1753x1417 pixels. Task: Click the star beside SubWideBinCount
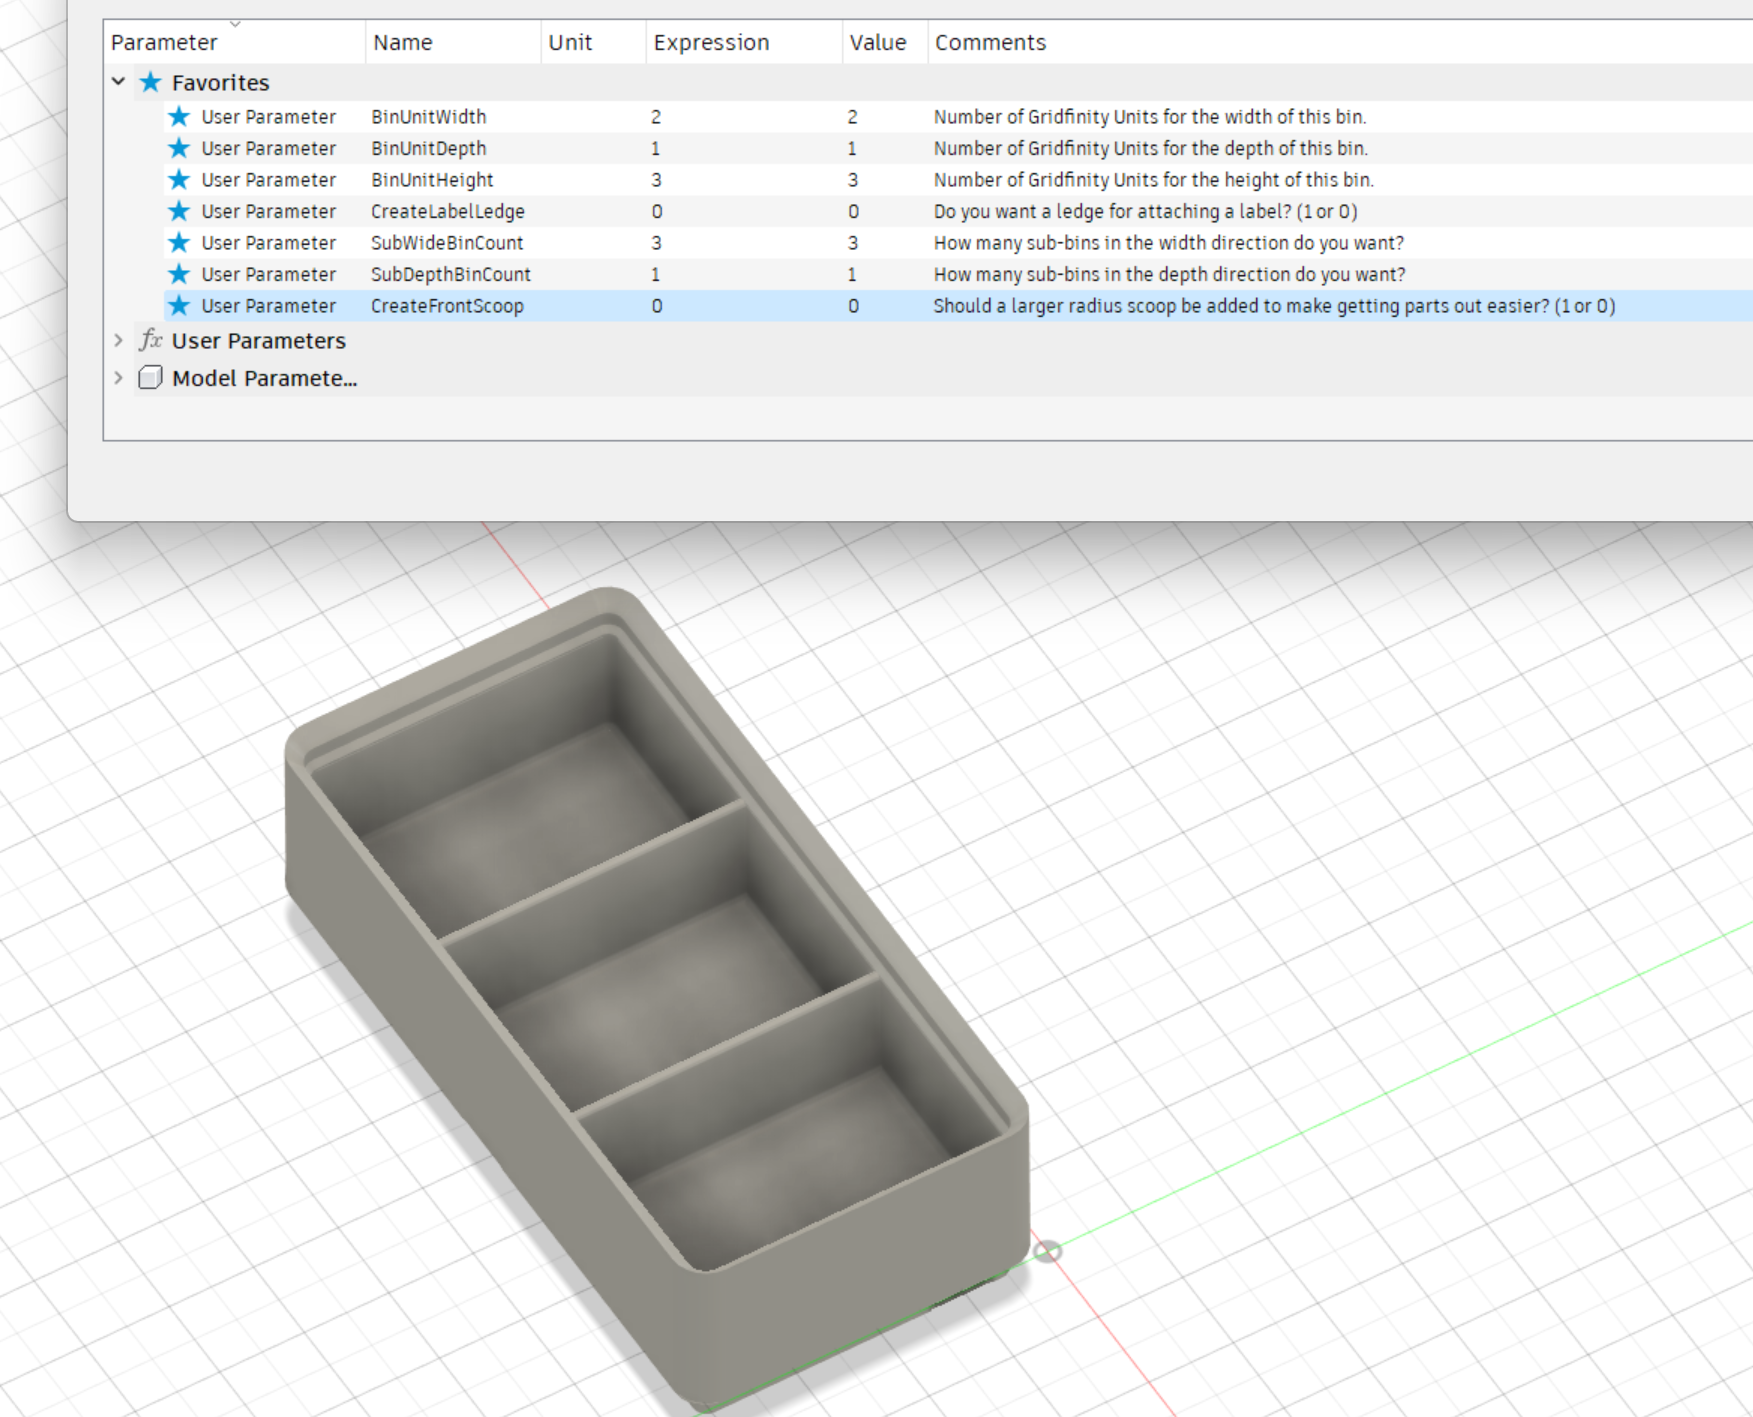click(178, 243)
